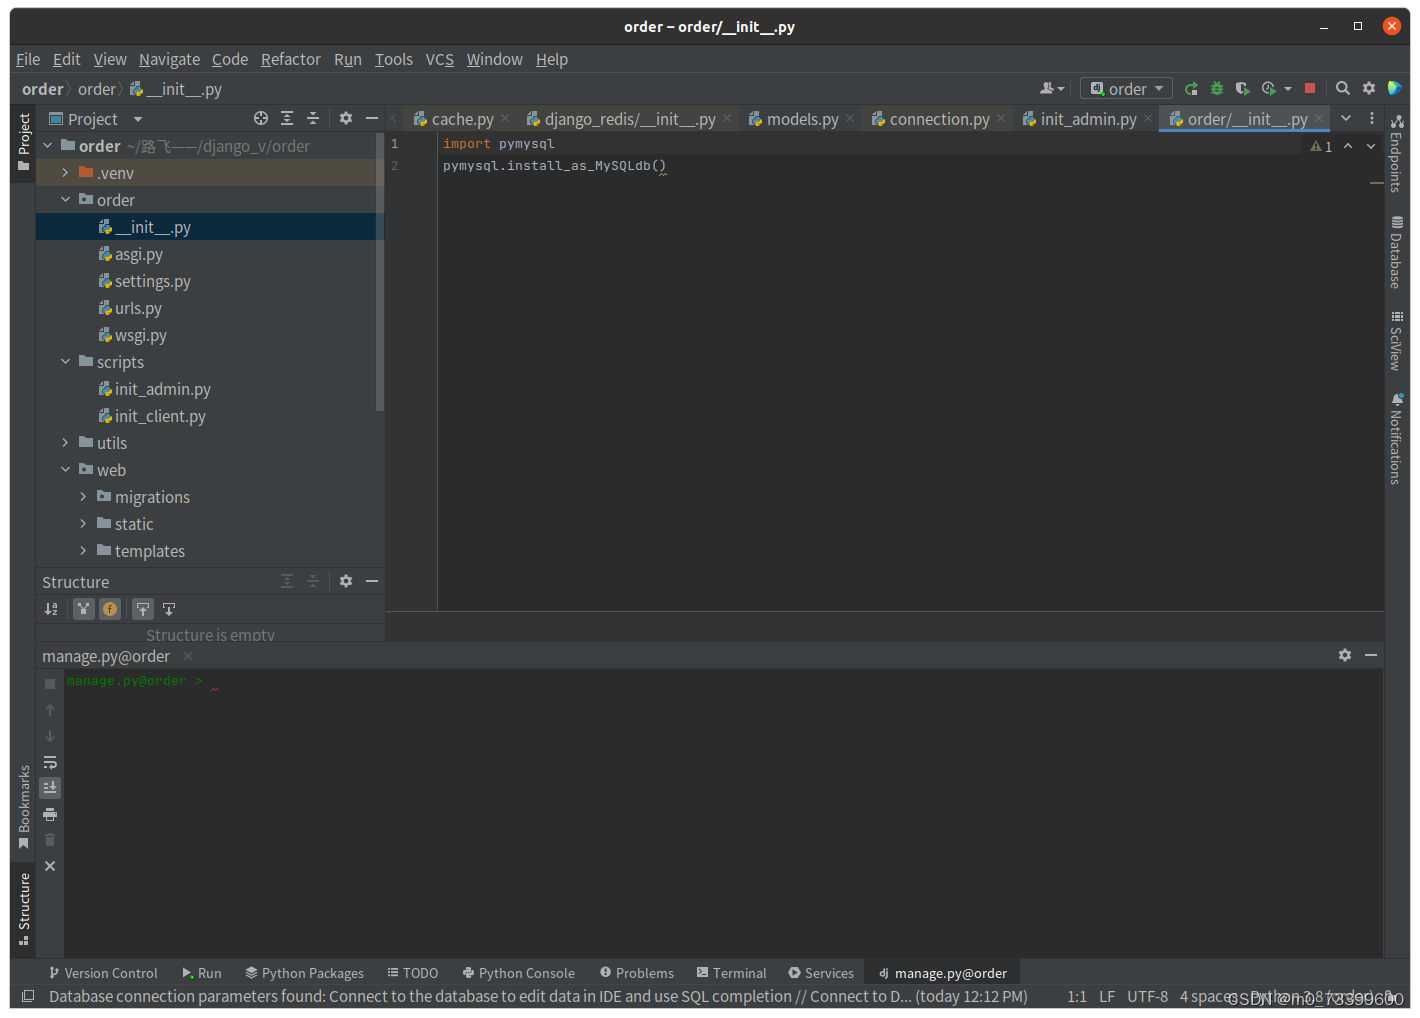Open the Python Console tool window
The image size is (1420, 1018).
(519, 972)
